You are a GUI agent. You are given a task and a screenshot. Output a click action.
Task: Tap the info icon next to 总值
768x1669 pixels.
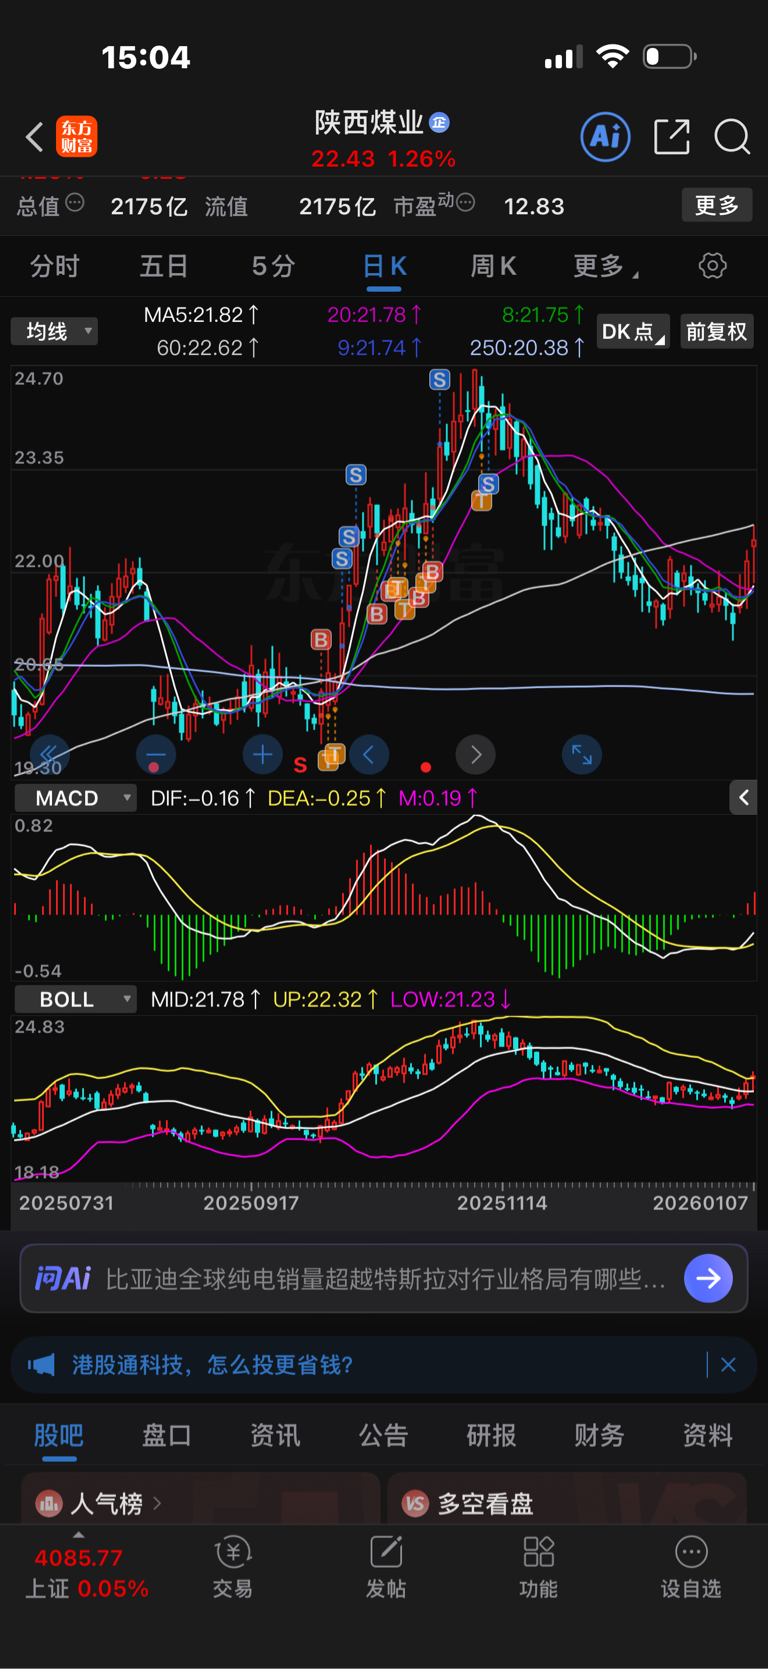click(x=75, y=203)
